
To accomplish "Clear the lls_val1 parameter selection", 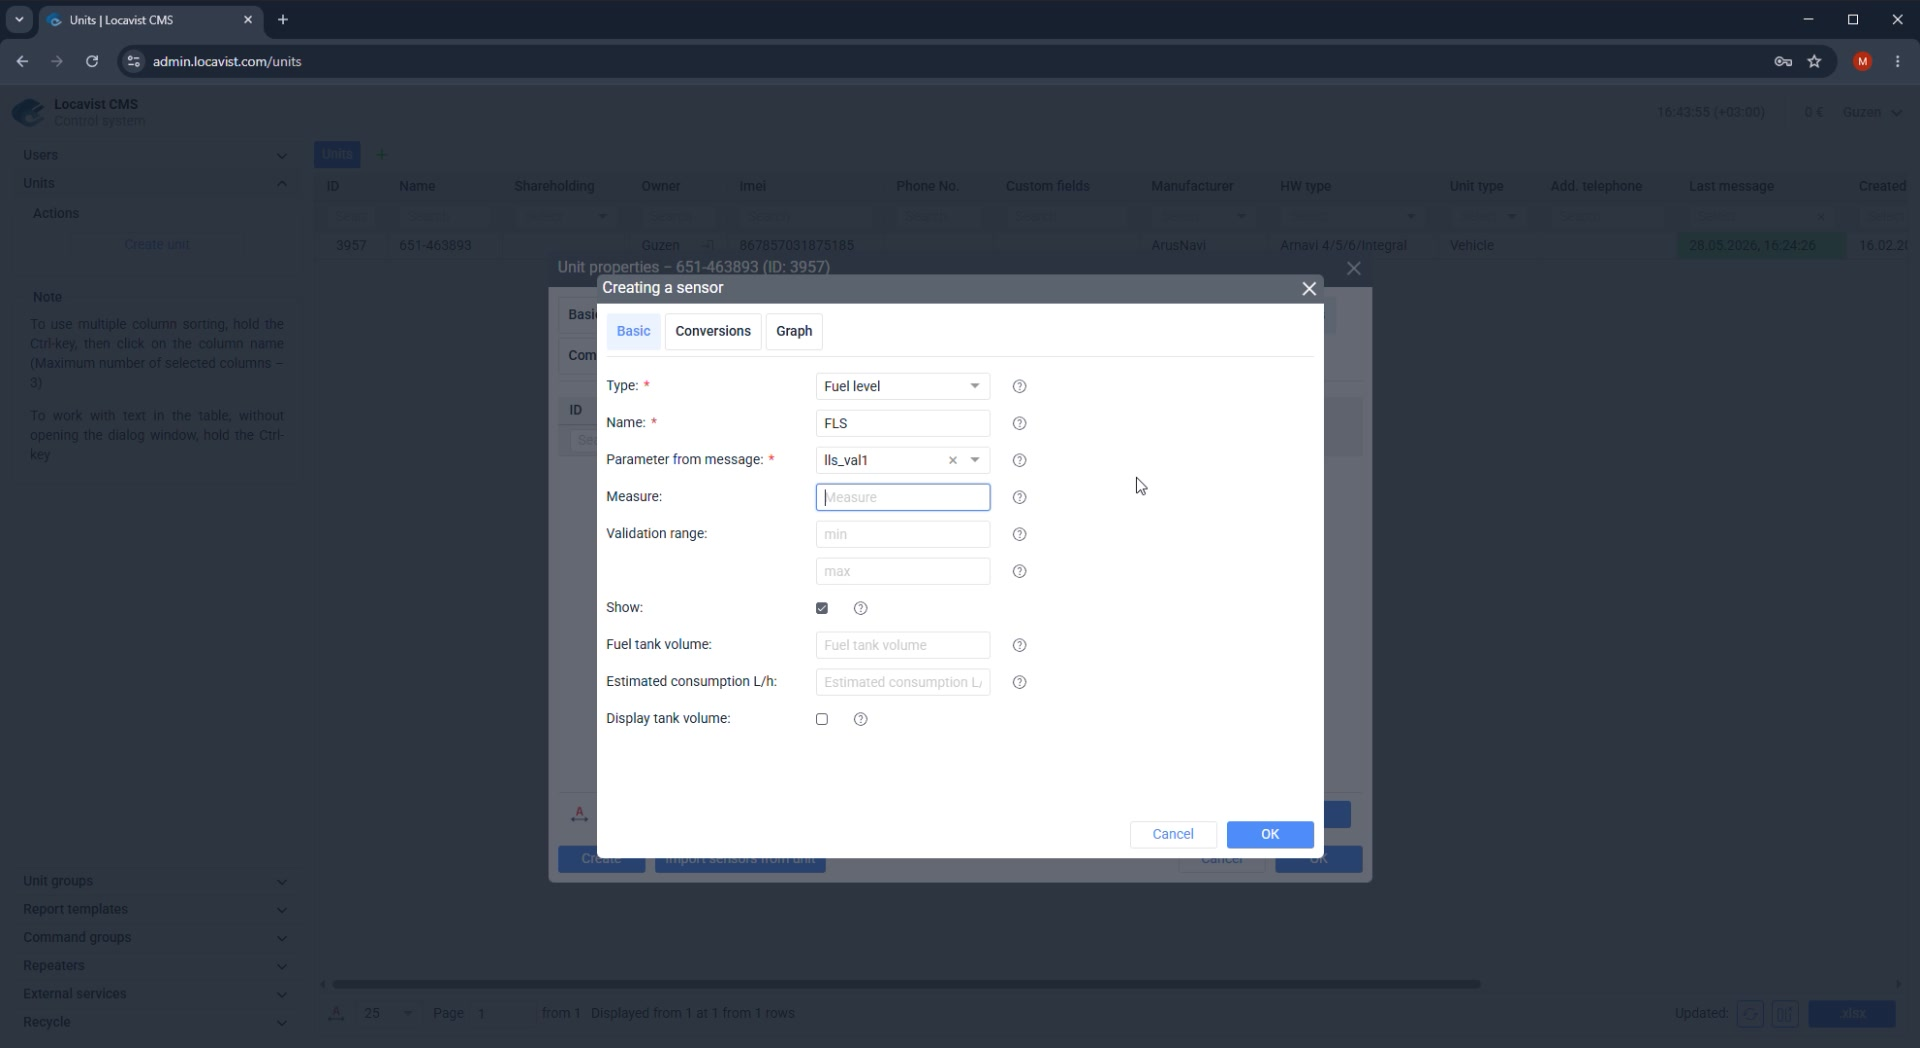I will 952,461.
